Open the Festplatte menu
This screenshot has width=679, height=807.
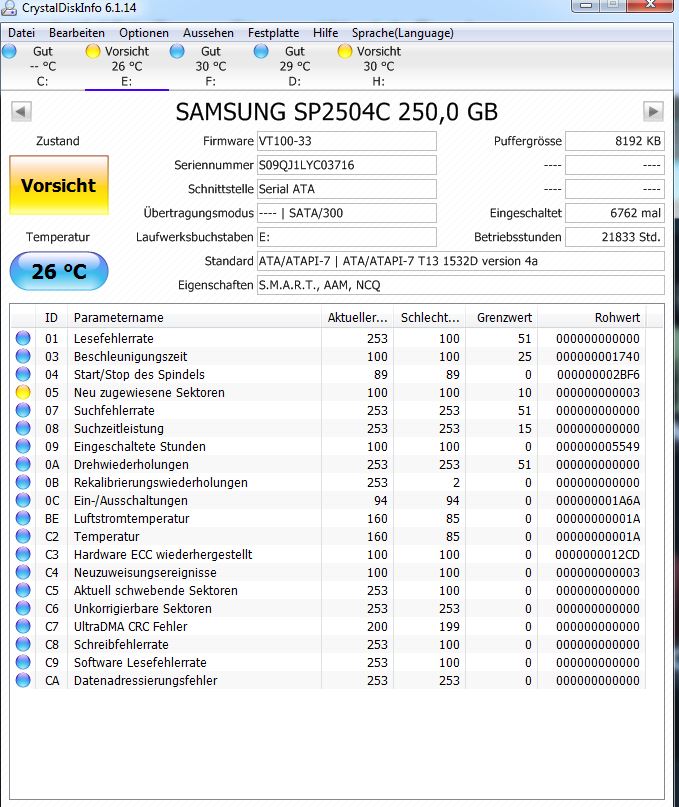[273, 33]
